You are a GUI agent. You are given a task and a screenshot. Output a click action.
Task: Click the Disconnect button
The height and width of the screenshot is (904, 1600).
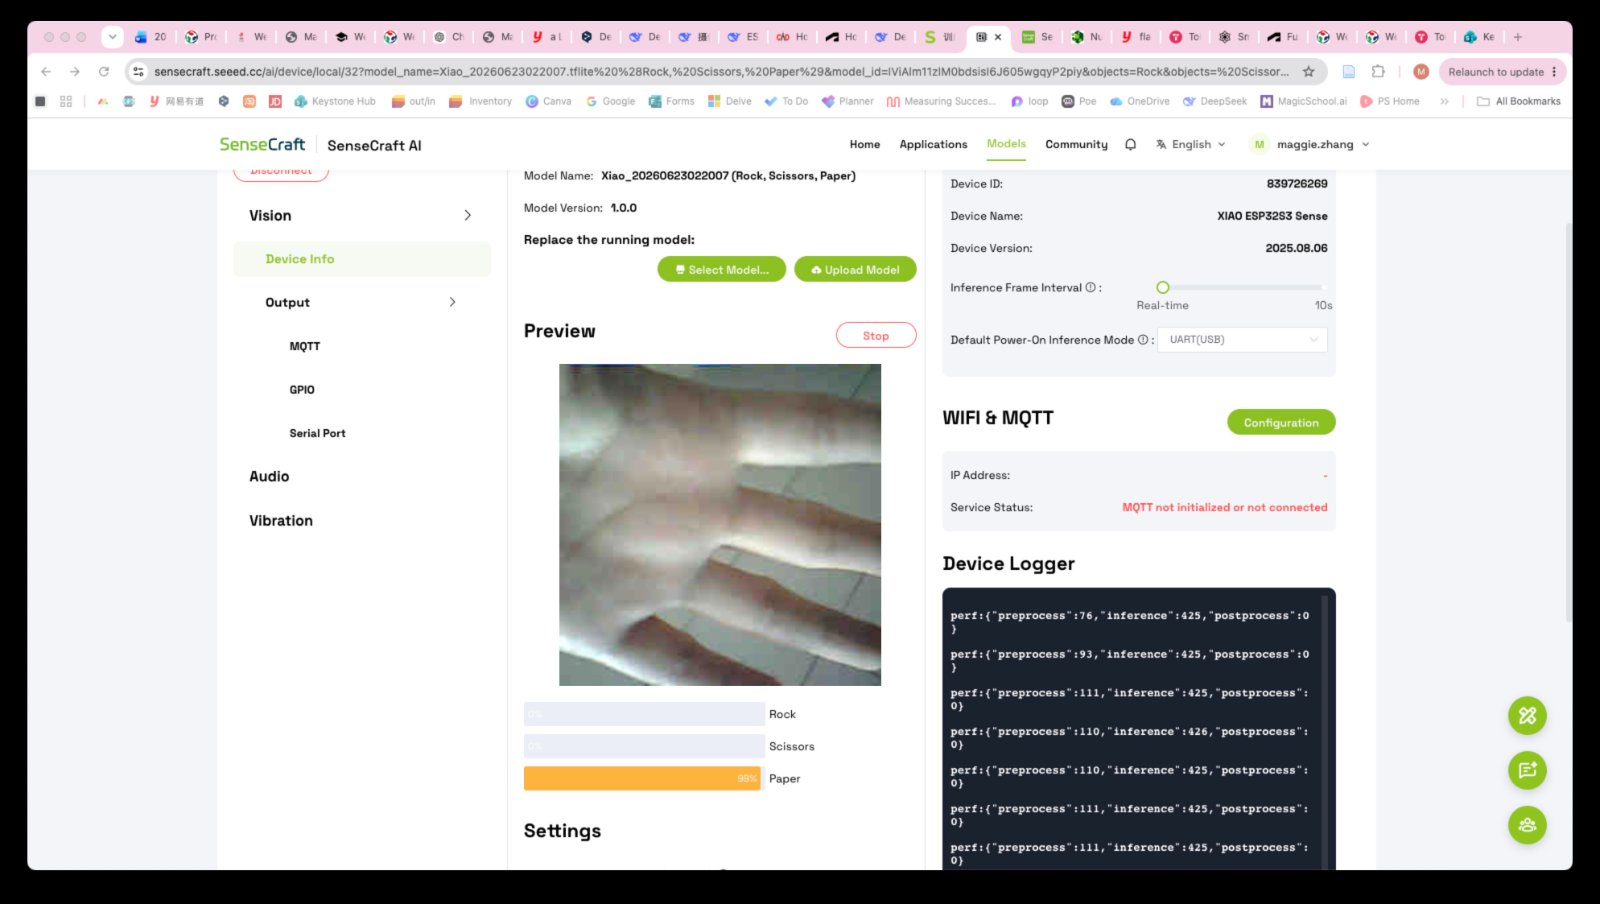point(281,174)
